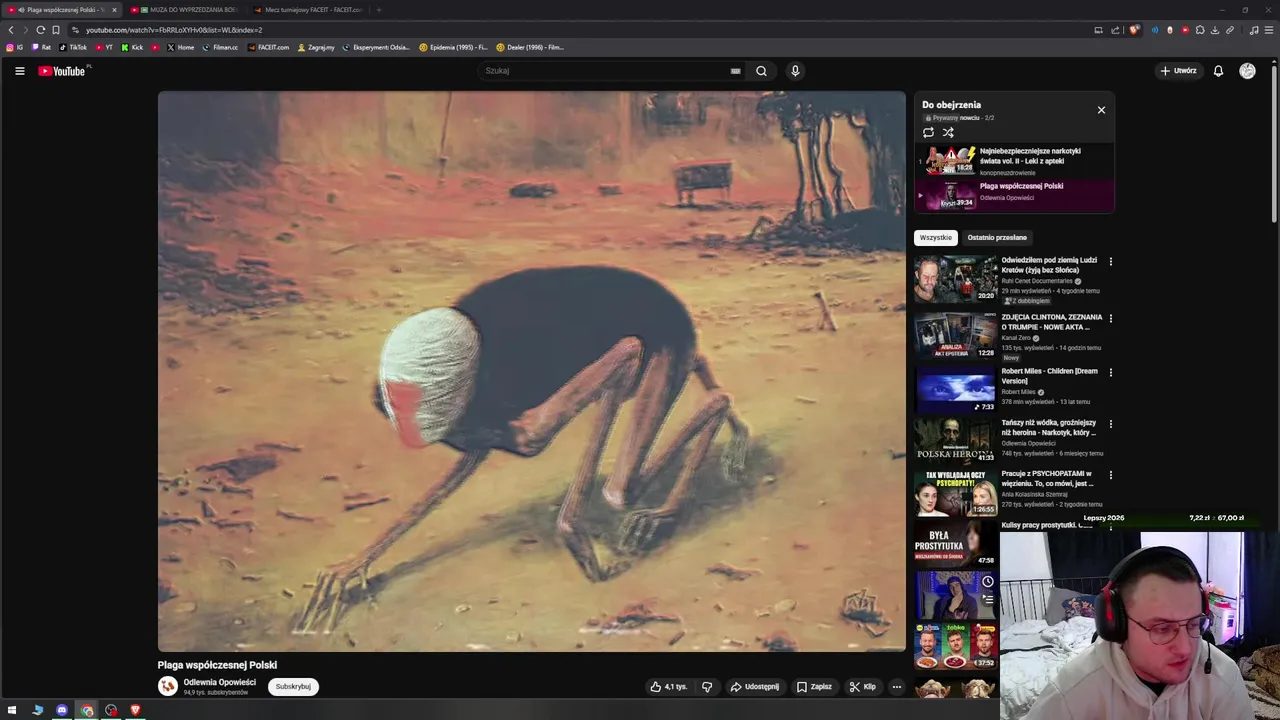1280x720 pixels.
Task: Click the magnifier search button
Action: (761, 71)
